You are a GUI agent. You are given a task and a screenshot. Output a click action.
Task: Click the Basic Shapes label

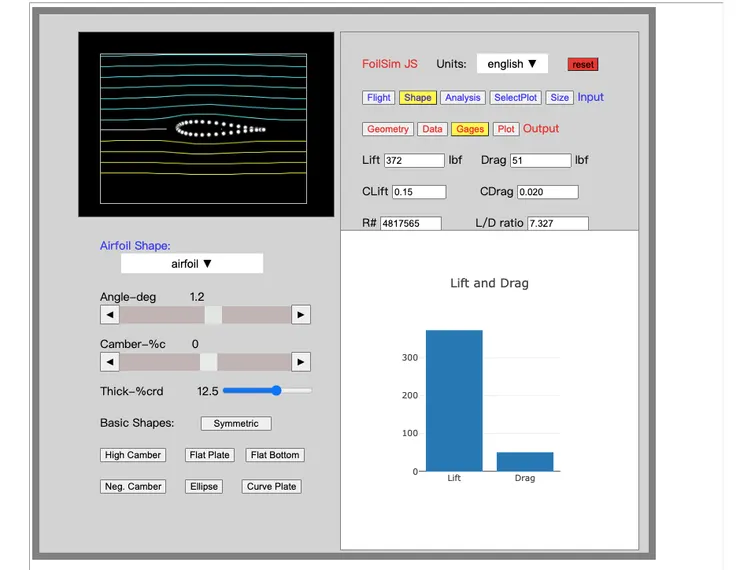[137, 423]
